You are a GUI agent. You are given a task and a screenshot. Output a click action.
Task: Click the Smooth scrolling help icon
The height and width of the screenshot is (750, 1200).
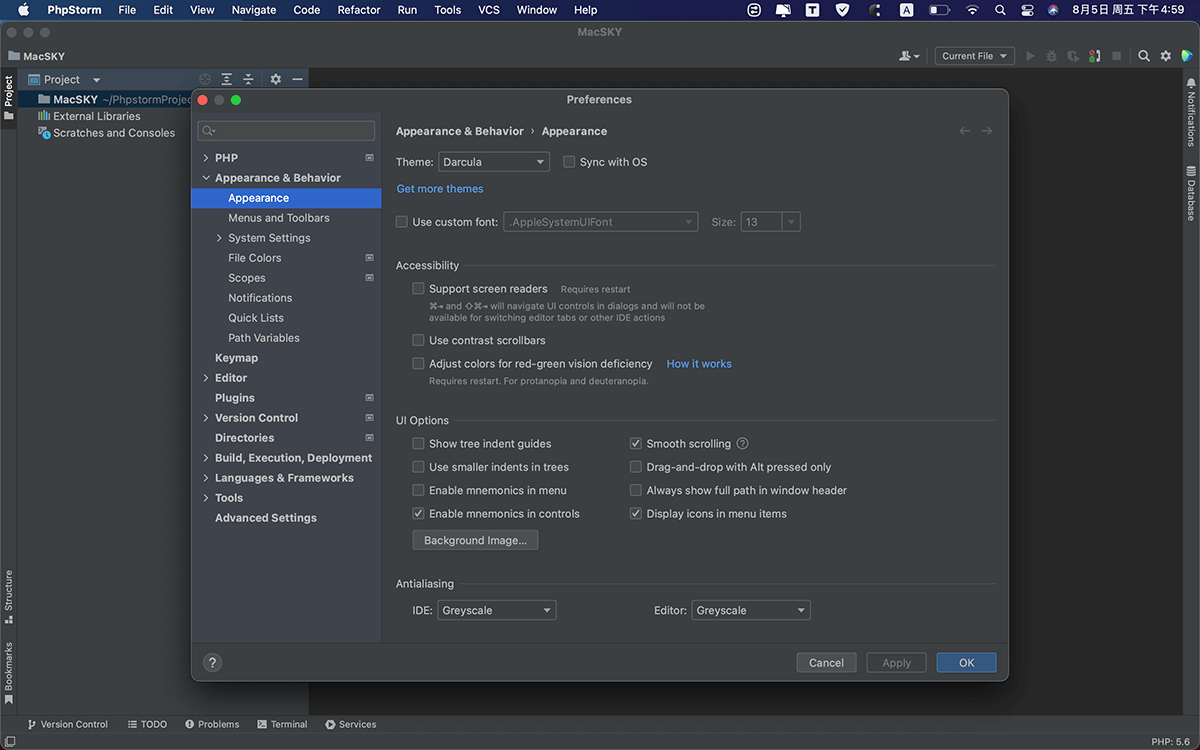click(x=742, y=444)
